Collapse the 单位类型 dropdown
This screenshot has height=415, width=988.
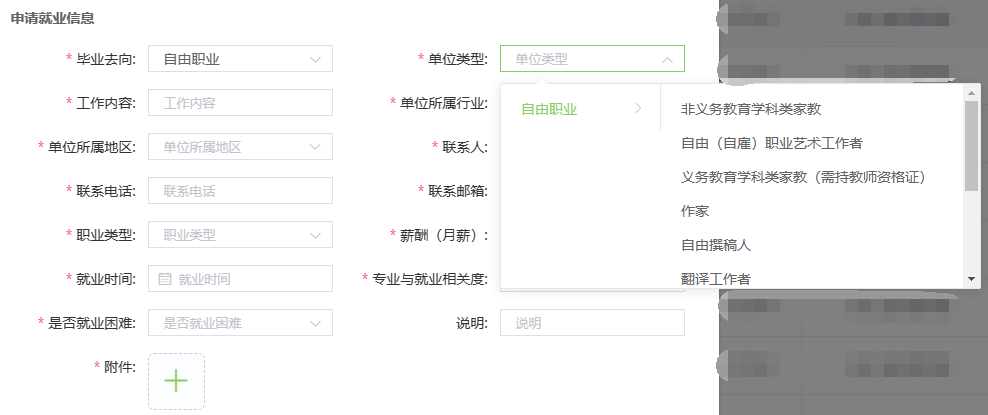coord(667,59)
